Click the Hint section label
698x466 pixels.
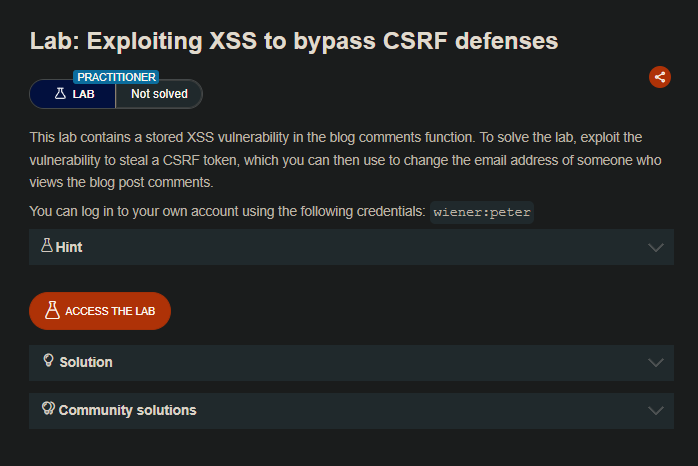[69, 247]
